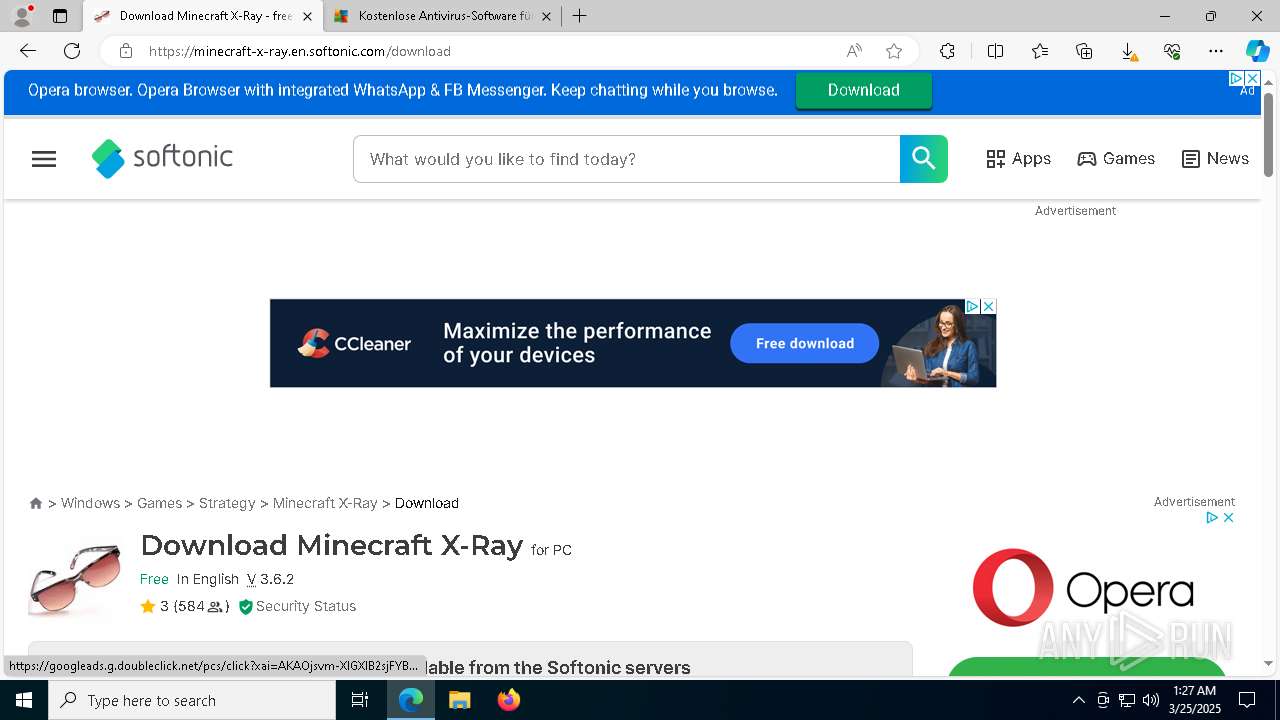Open Windows breadcrumb link
Screen dimensions: 1280x720
(90, 503)
